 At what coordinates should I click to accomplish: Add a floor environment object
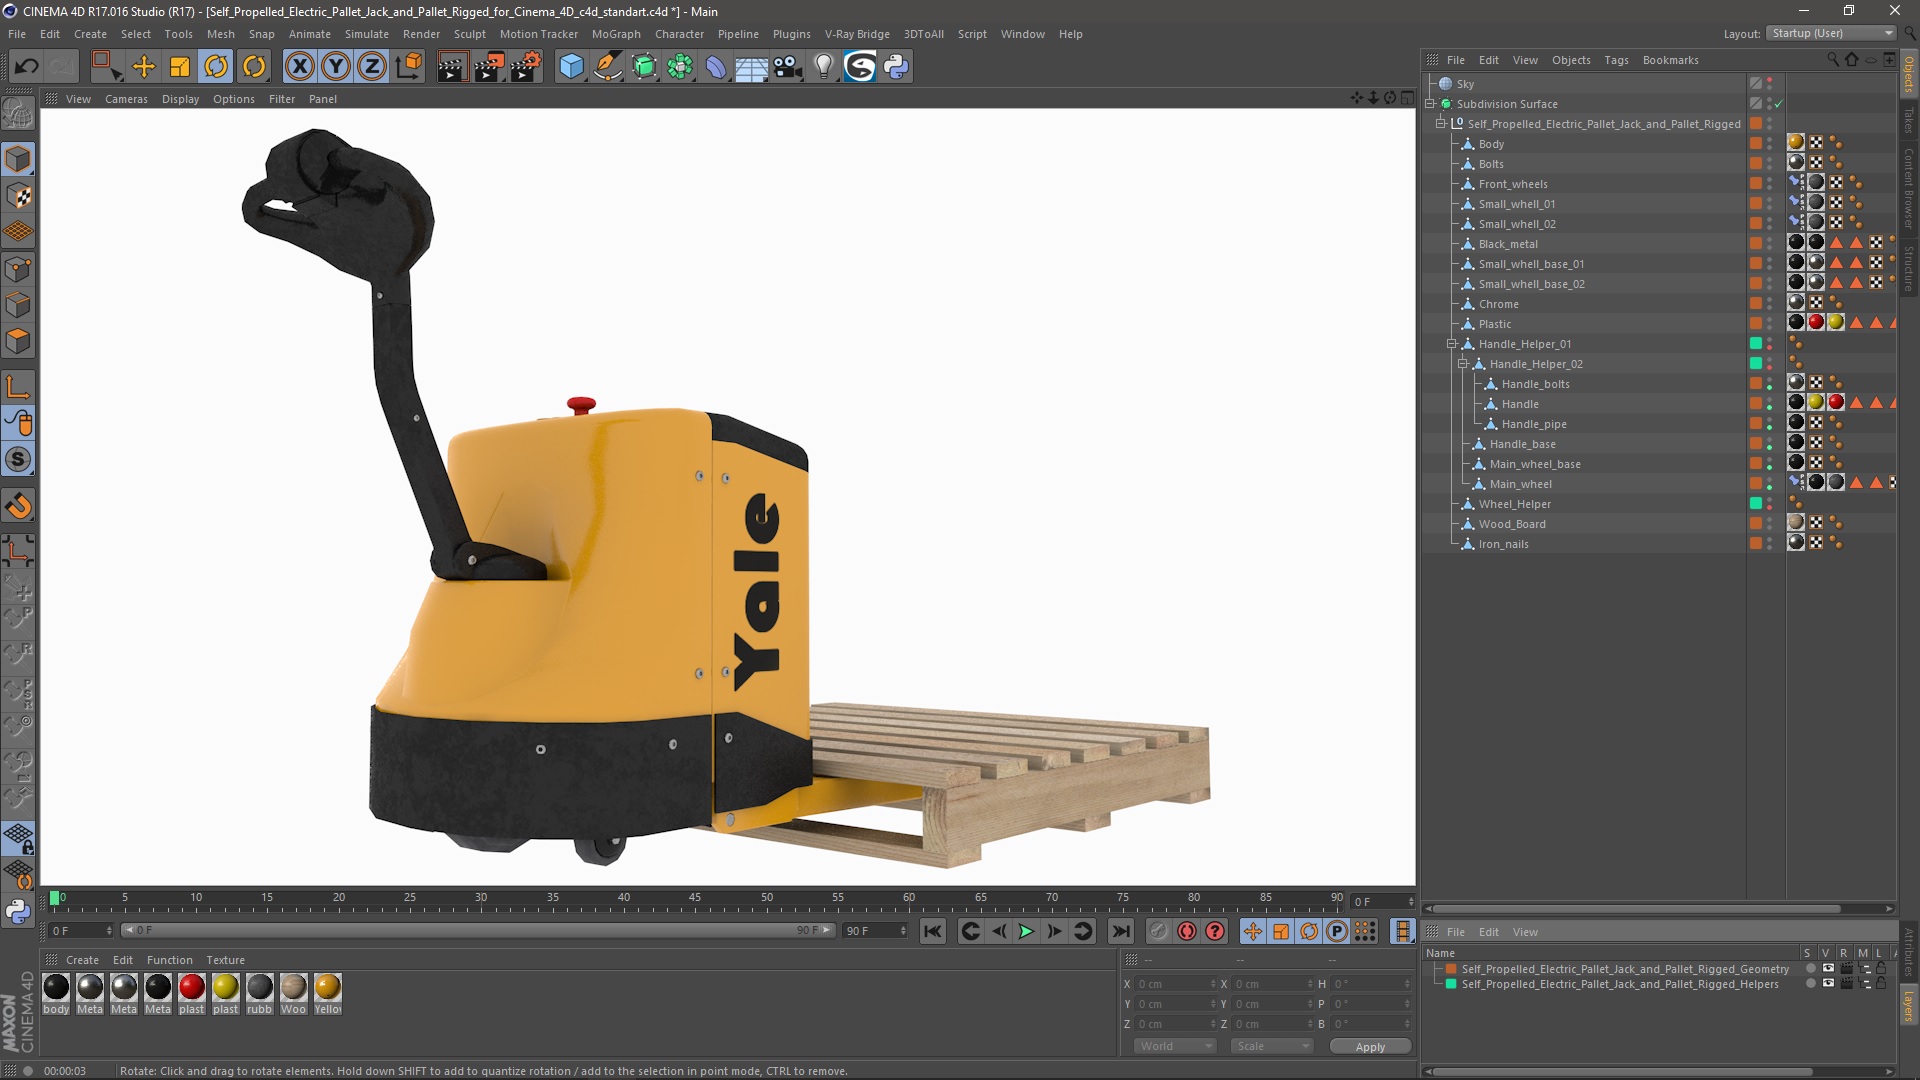(x=752, y=67)
